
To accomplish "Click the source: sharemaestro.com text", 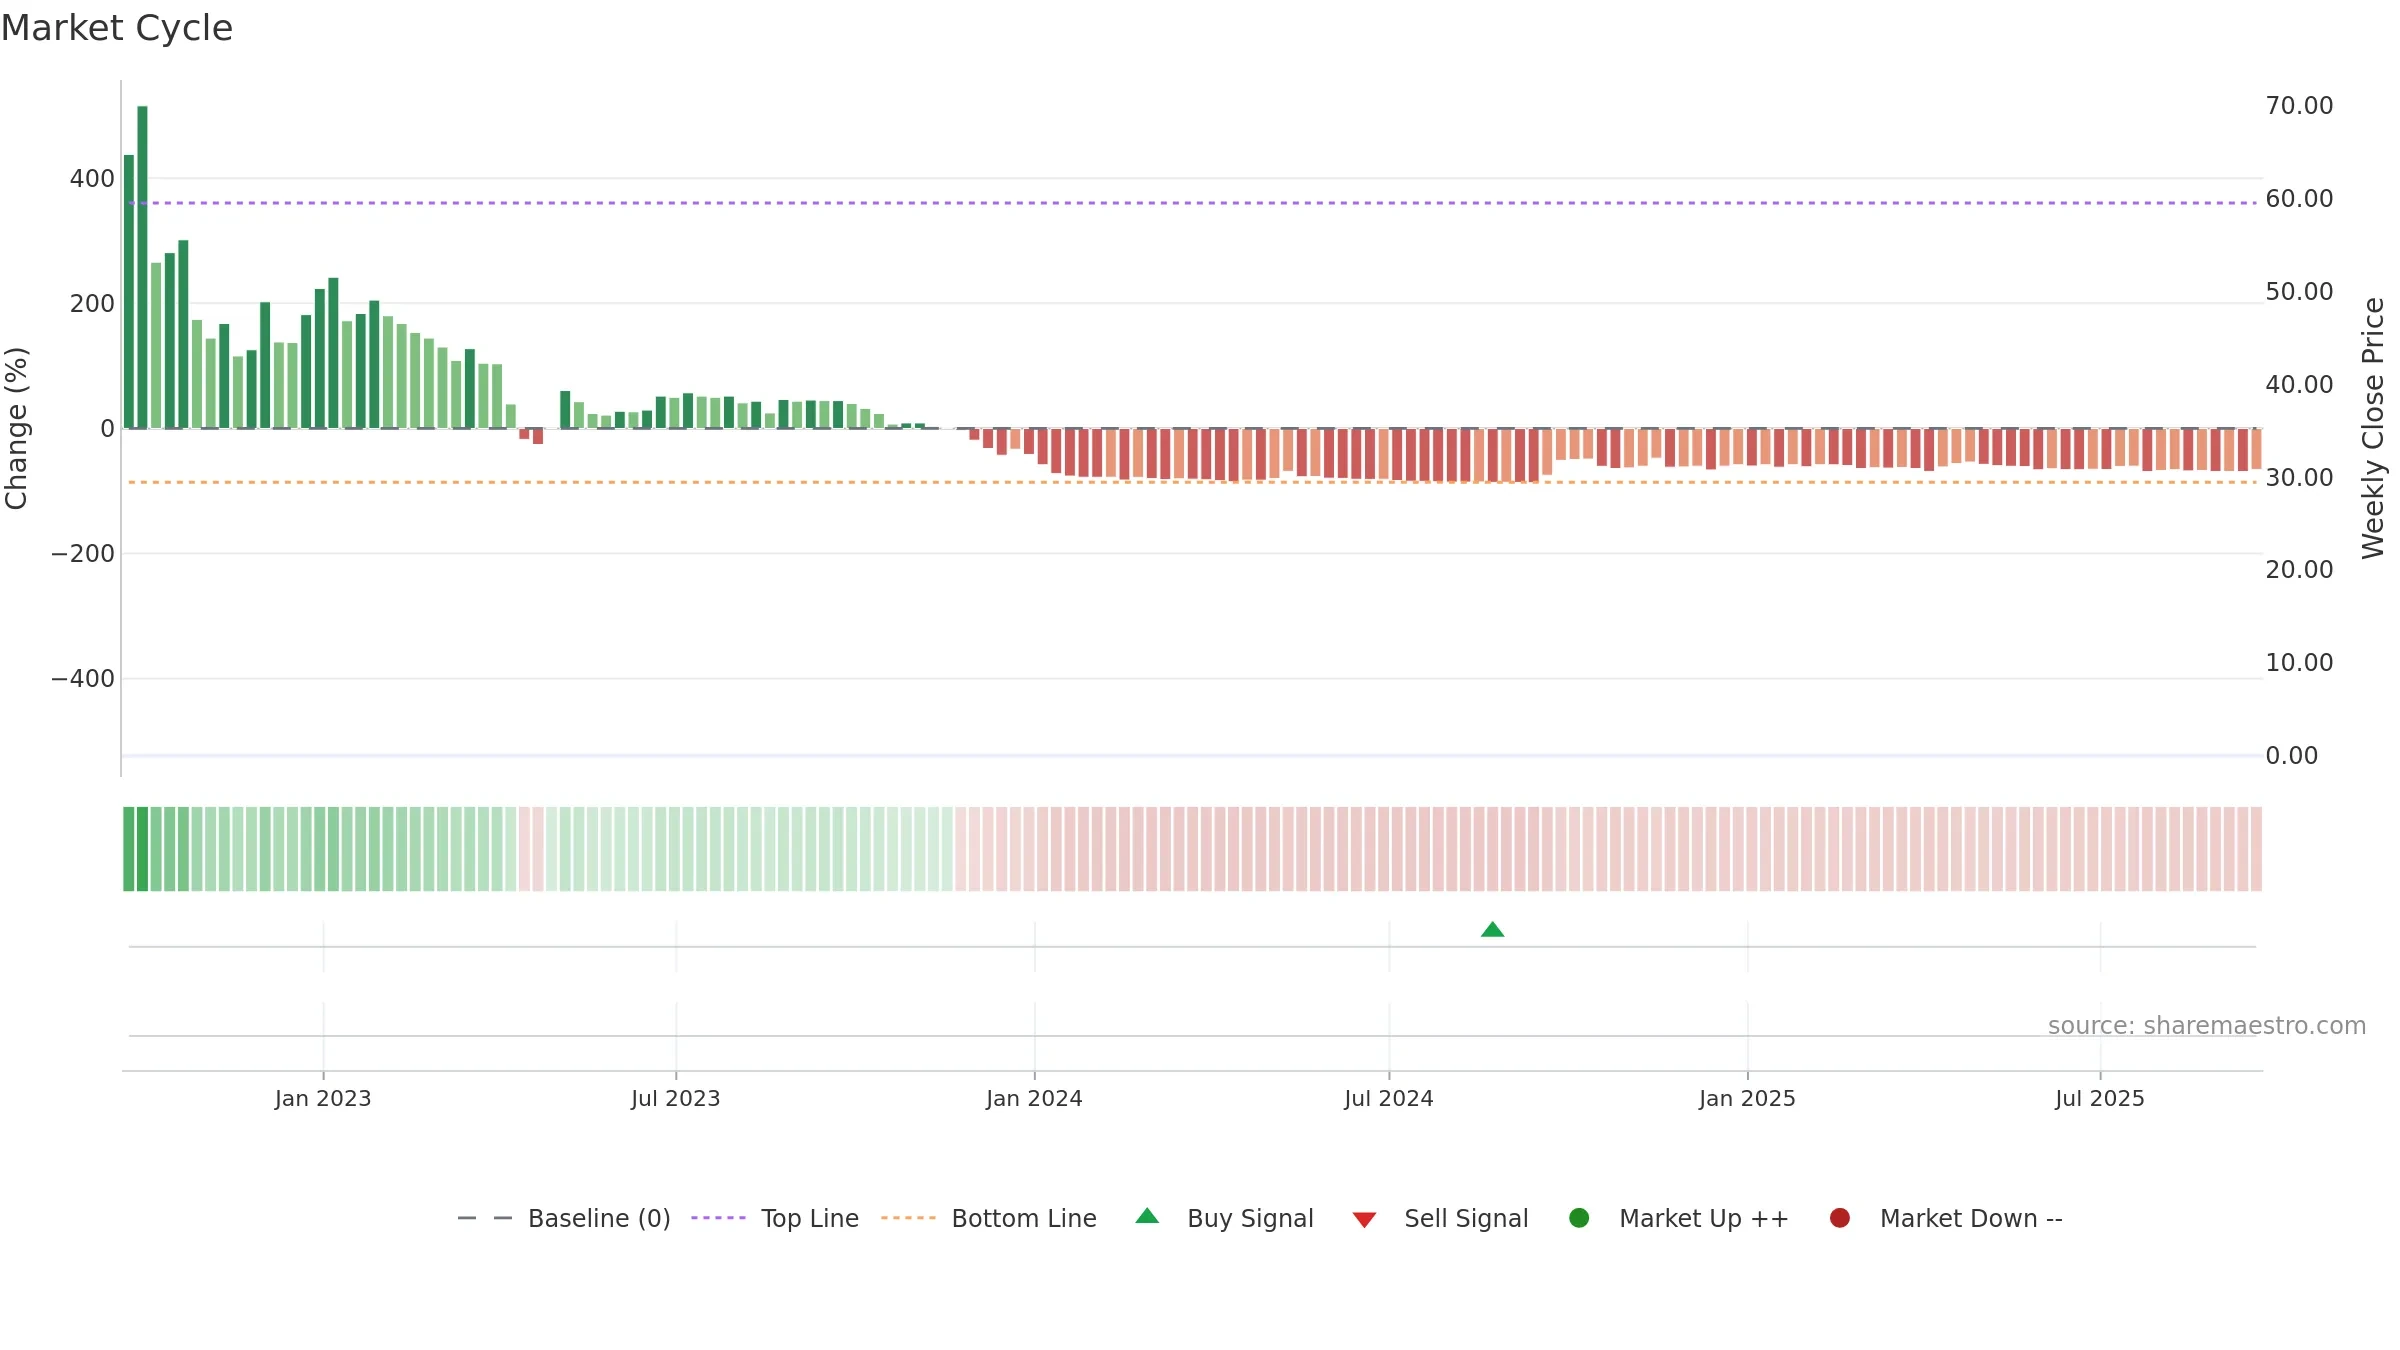I will [x=2207, y=1026].
